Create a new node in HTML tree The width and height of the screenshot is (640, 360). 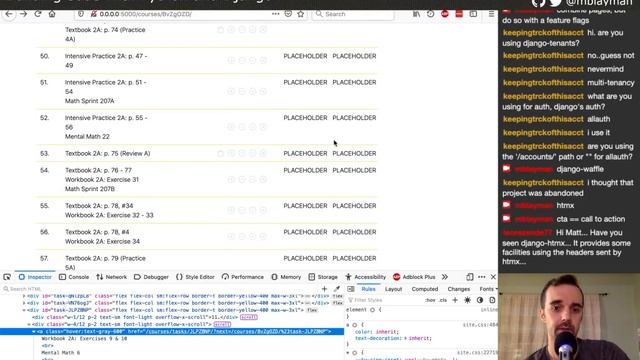pos(324,289)
